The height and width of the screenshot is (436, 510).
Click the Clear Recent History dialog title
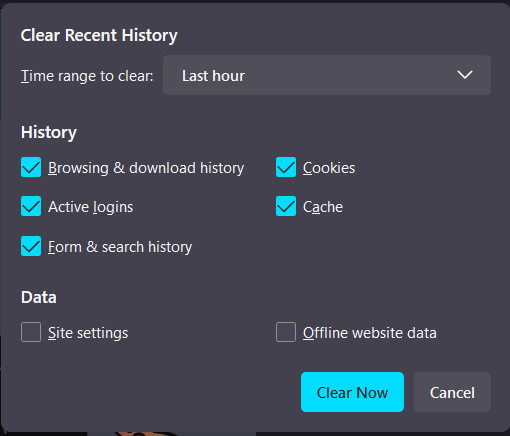pyautogui.click(x=99, y=35)
